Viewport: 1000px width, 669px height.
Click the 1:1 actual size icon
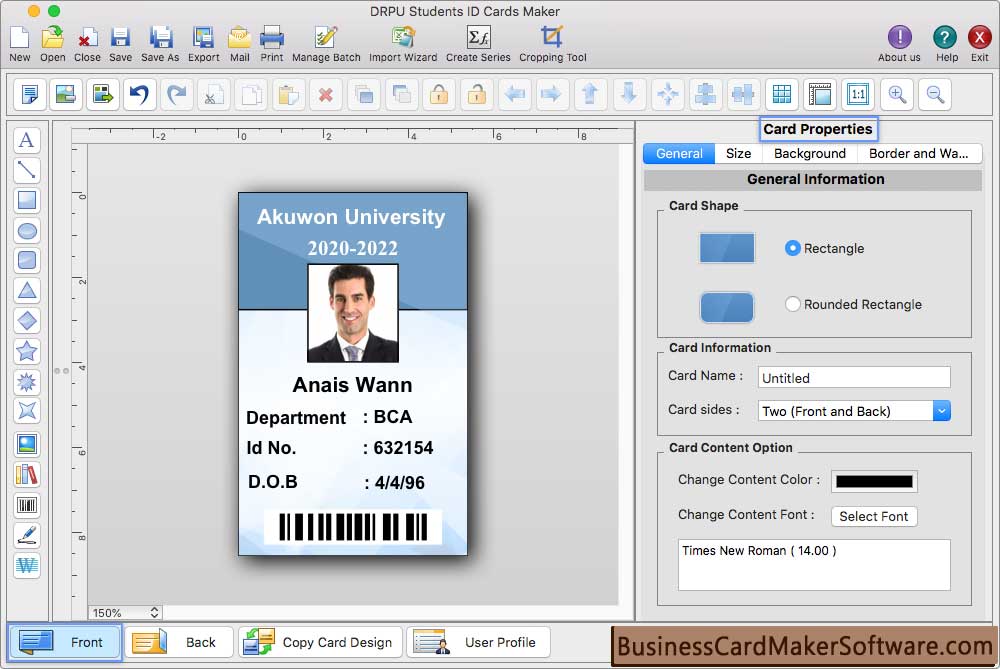tap(858, 94)
